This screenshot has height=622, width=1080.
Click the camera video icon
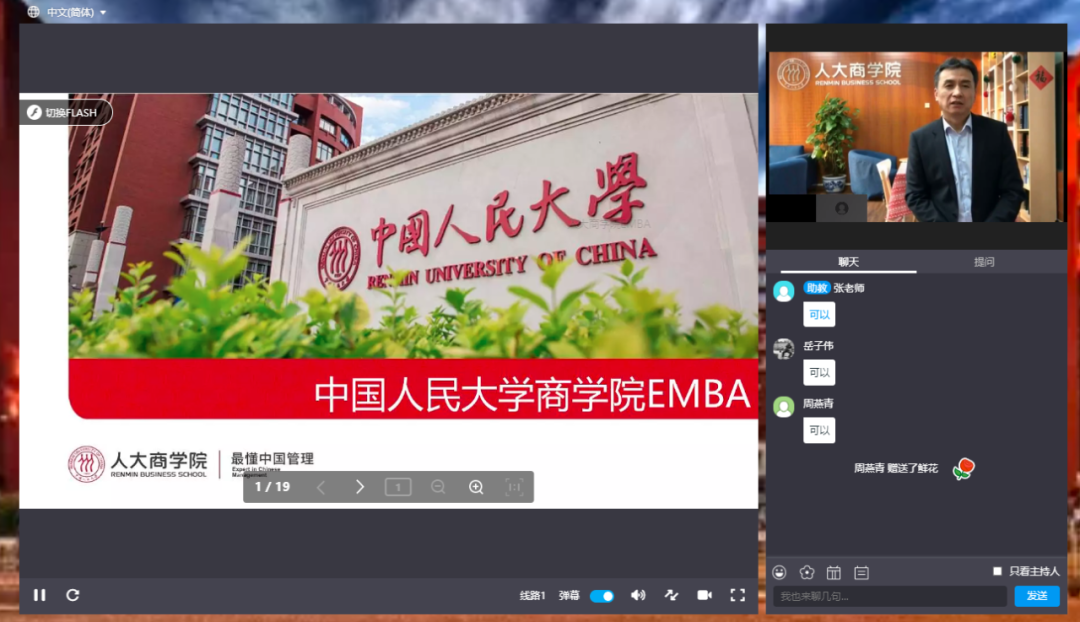coord(704,595)
